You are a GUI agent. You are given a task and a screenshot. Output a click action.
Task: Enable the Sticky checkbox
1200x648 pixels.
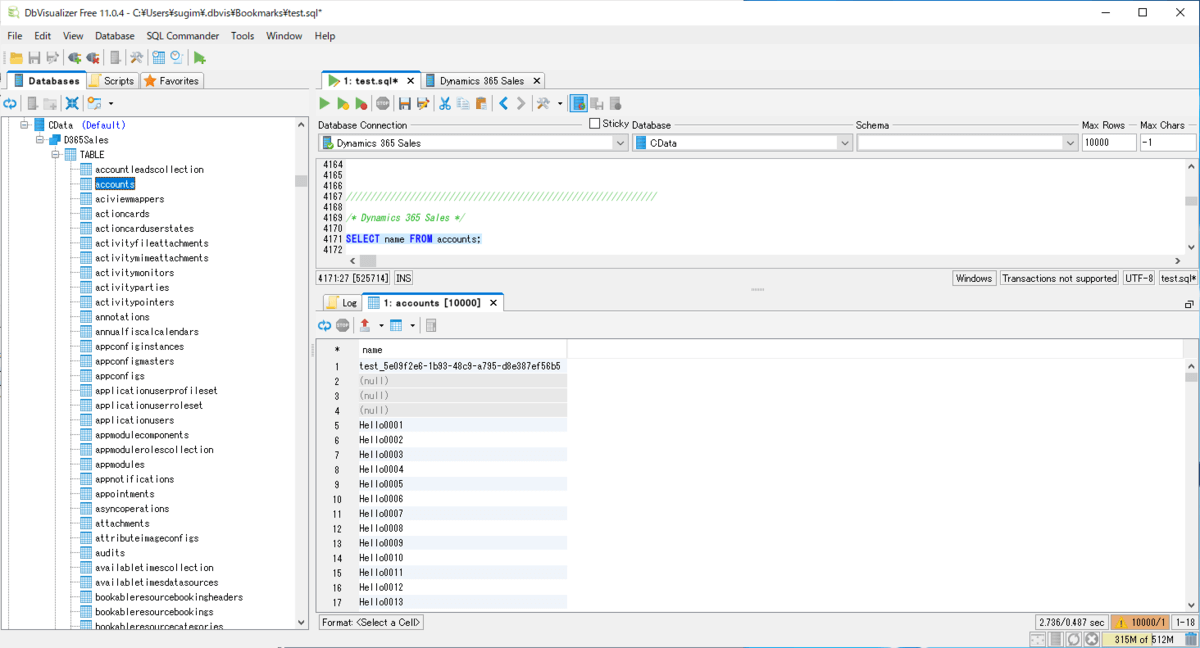pos(595,124)
